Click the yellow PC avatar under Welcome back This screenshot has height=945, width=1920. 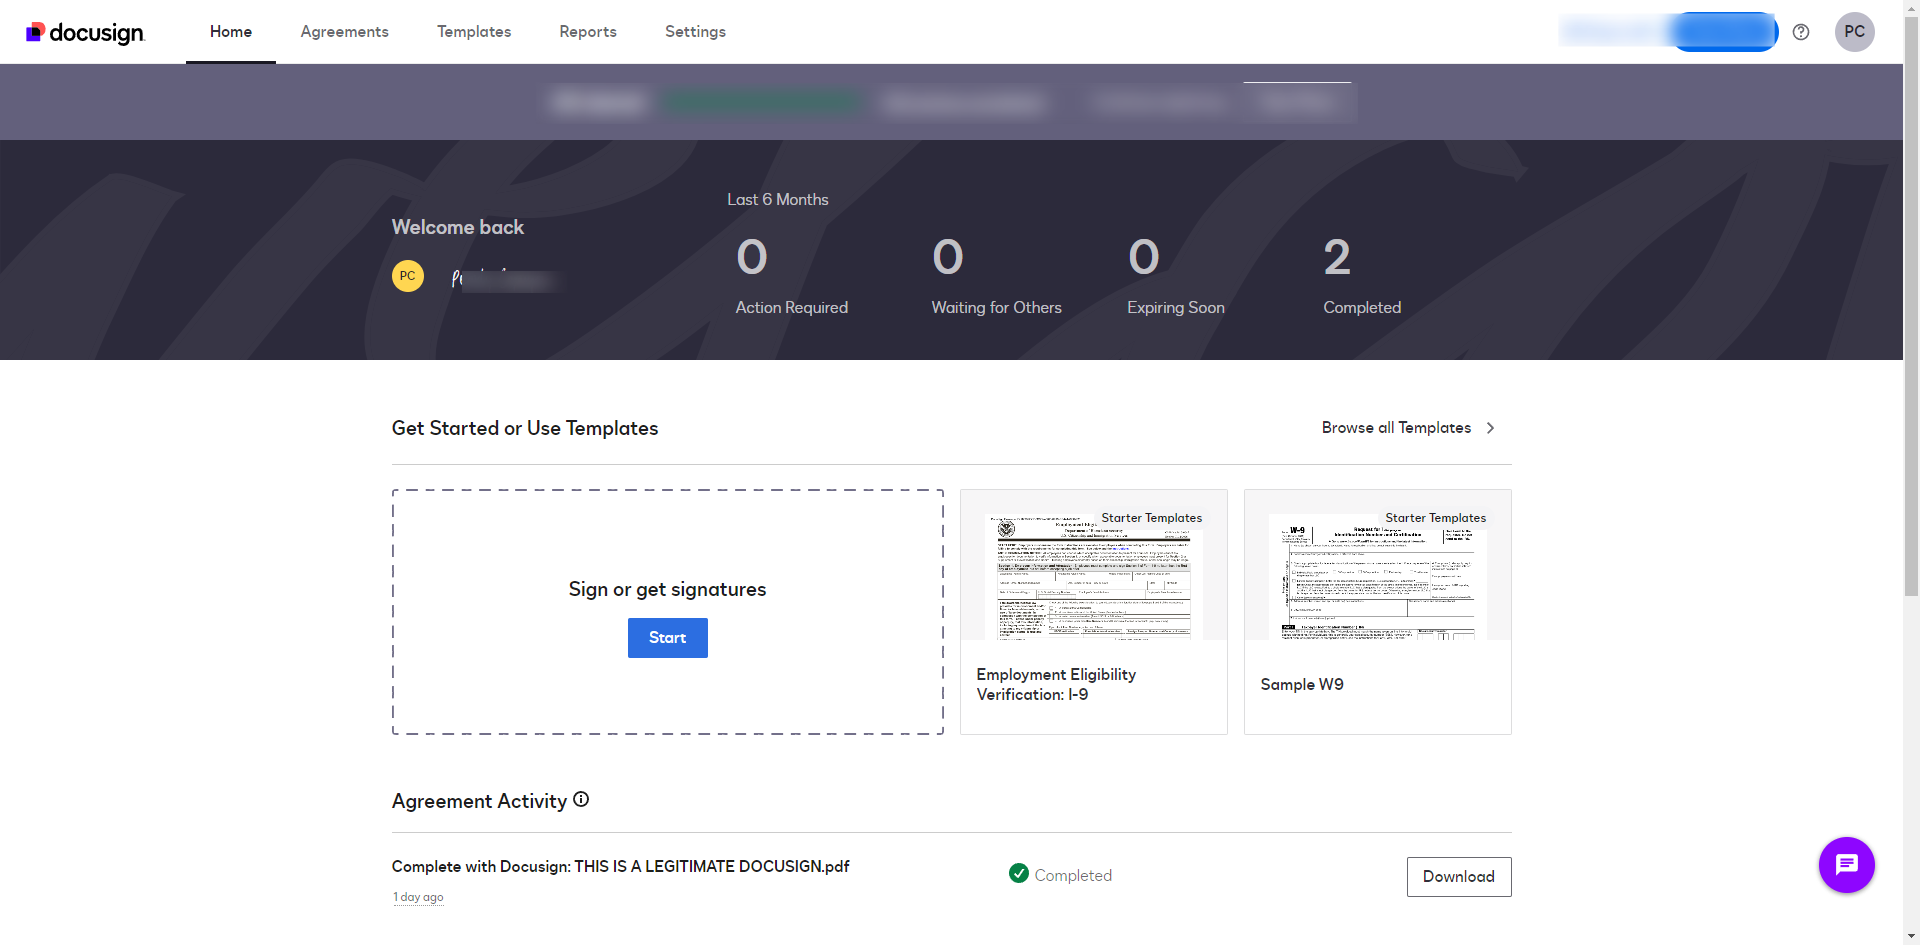pos(408,276)
